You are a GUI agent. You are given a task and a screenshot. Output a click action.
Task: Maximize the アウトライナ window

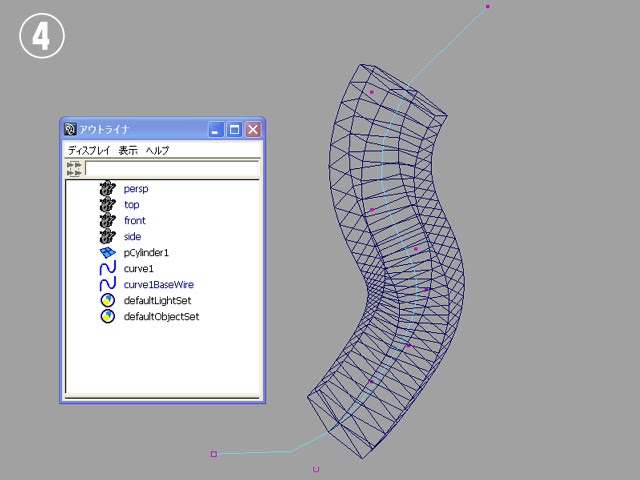[234, 130]
